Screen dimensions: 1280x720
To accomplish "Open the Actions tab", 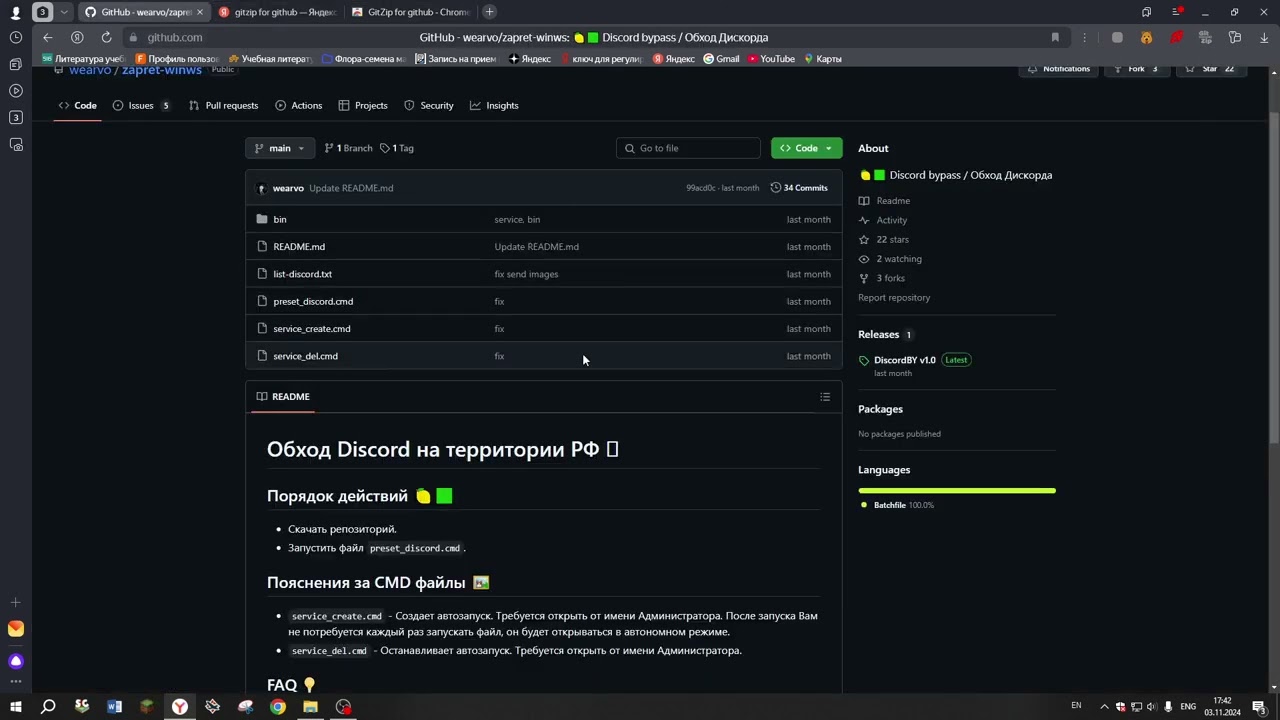I will (298, 105).
